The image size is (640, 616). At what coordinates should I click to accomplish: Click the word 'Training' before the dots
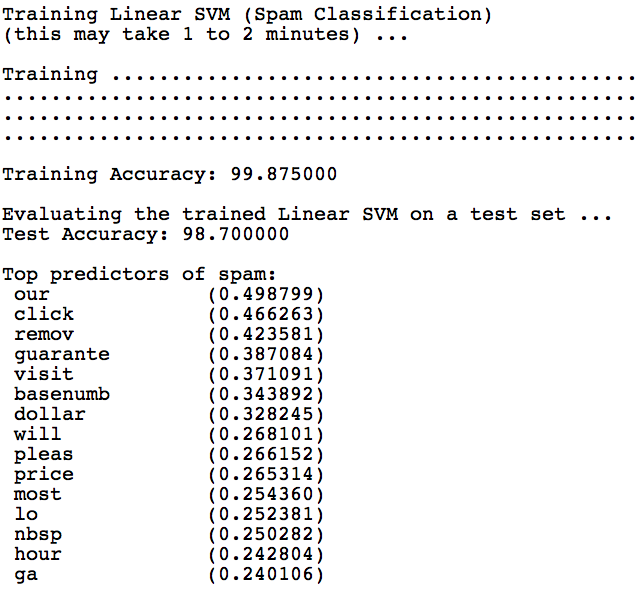(51, 75)
